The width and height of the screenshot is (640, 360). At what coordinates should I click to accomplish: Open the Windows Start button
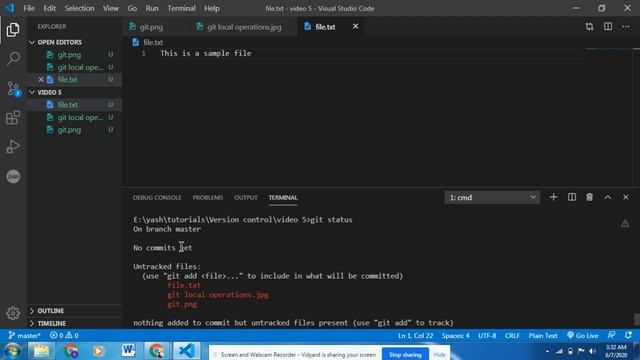(12, 351)
